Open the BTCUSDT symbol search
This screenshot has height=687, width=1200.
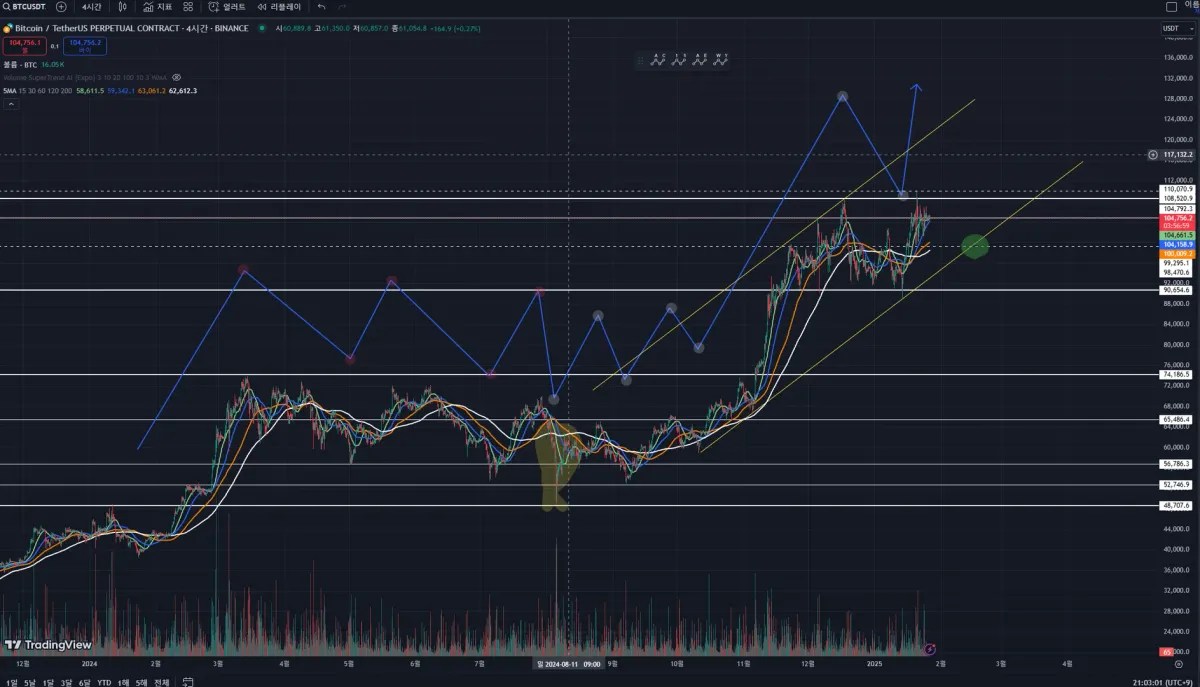point(27,6)
